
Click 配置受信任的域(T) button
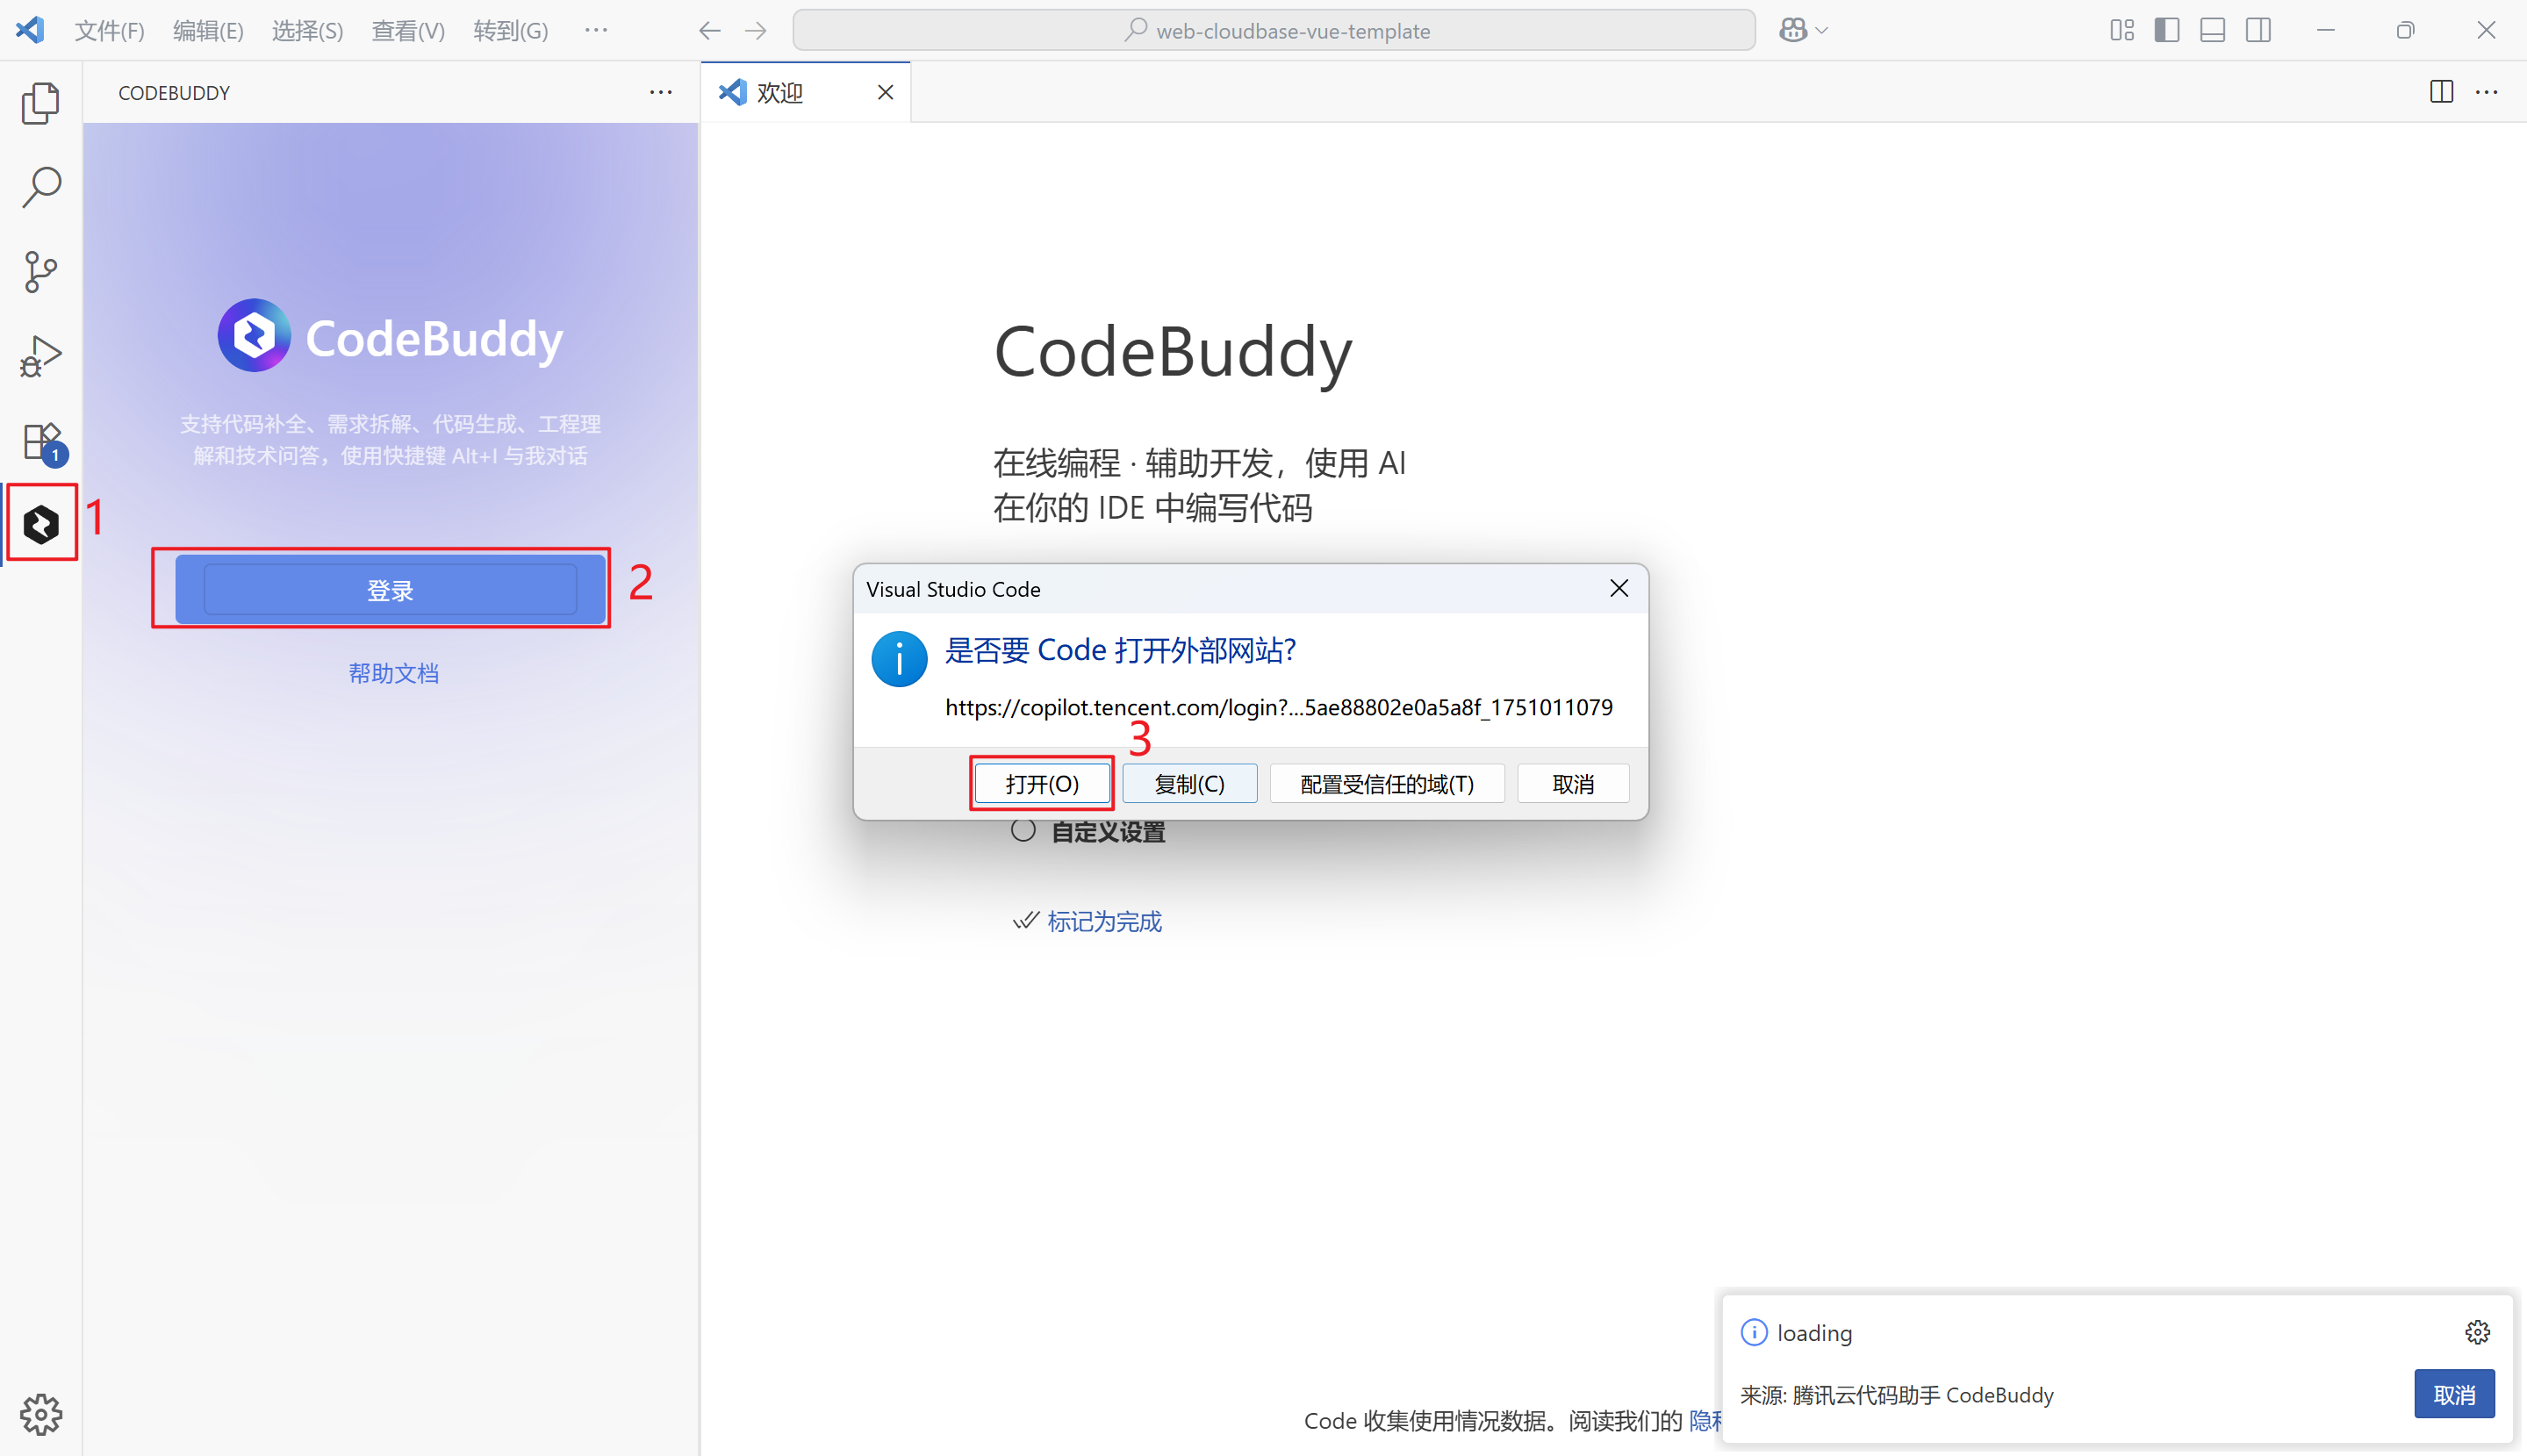1387,784
